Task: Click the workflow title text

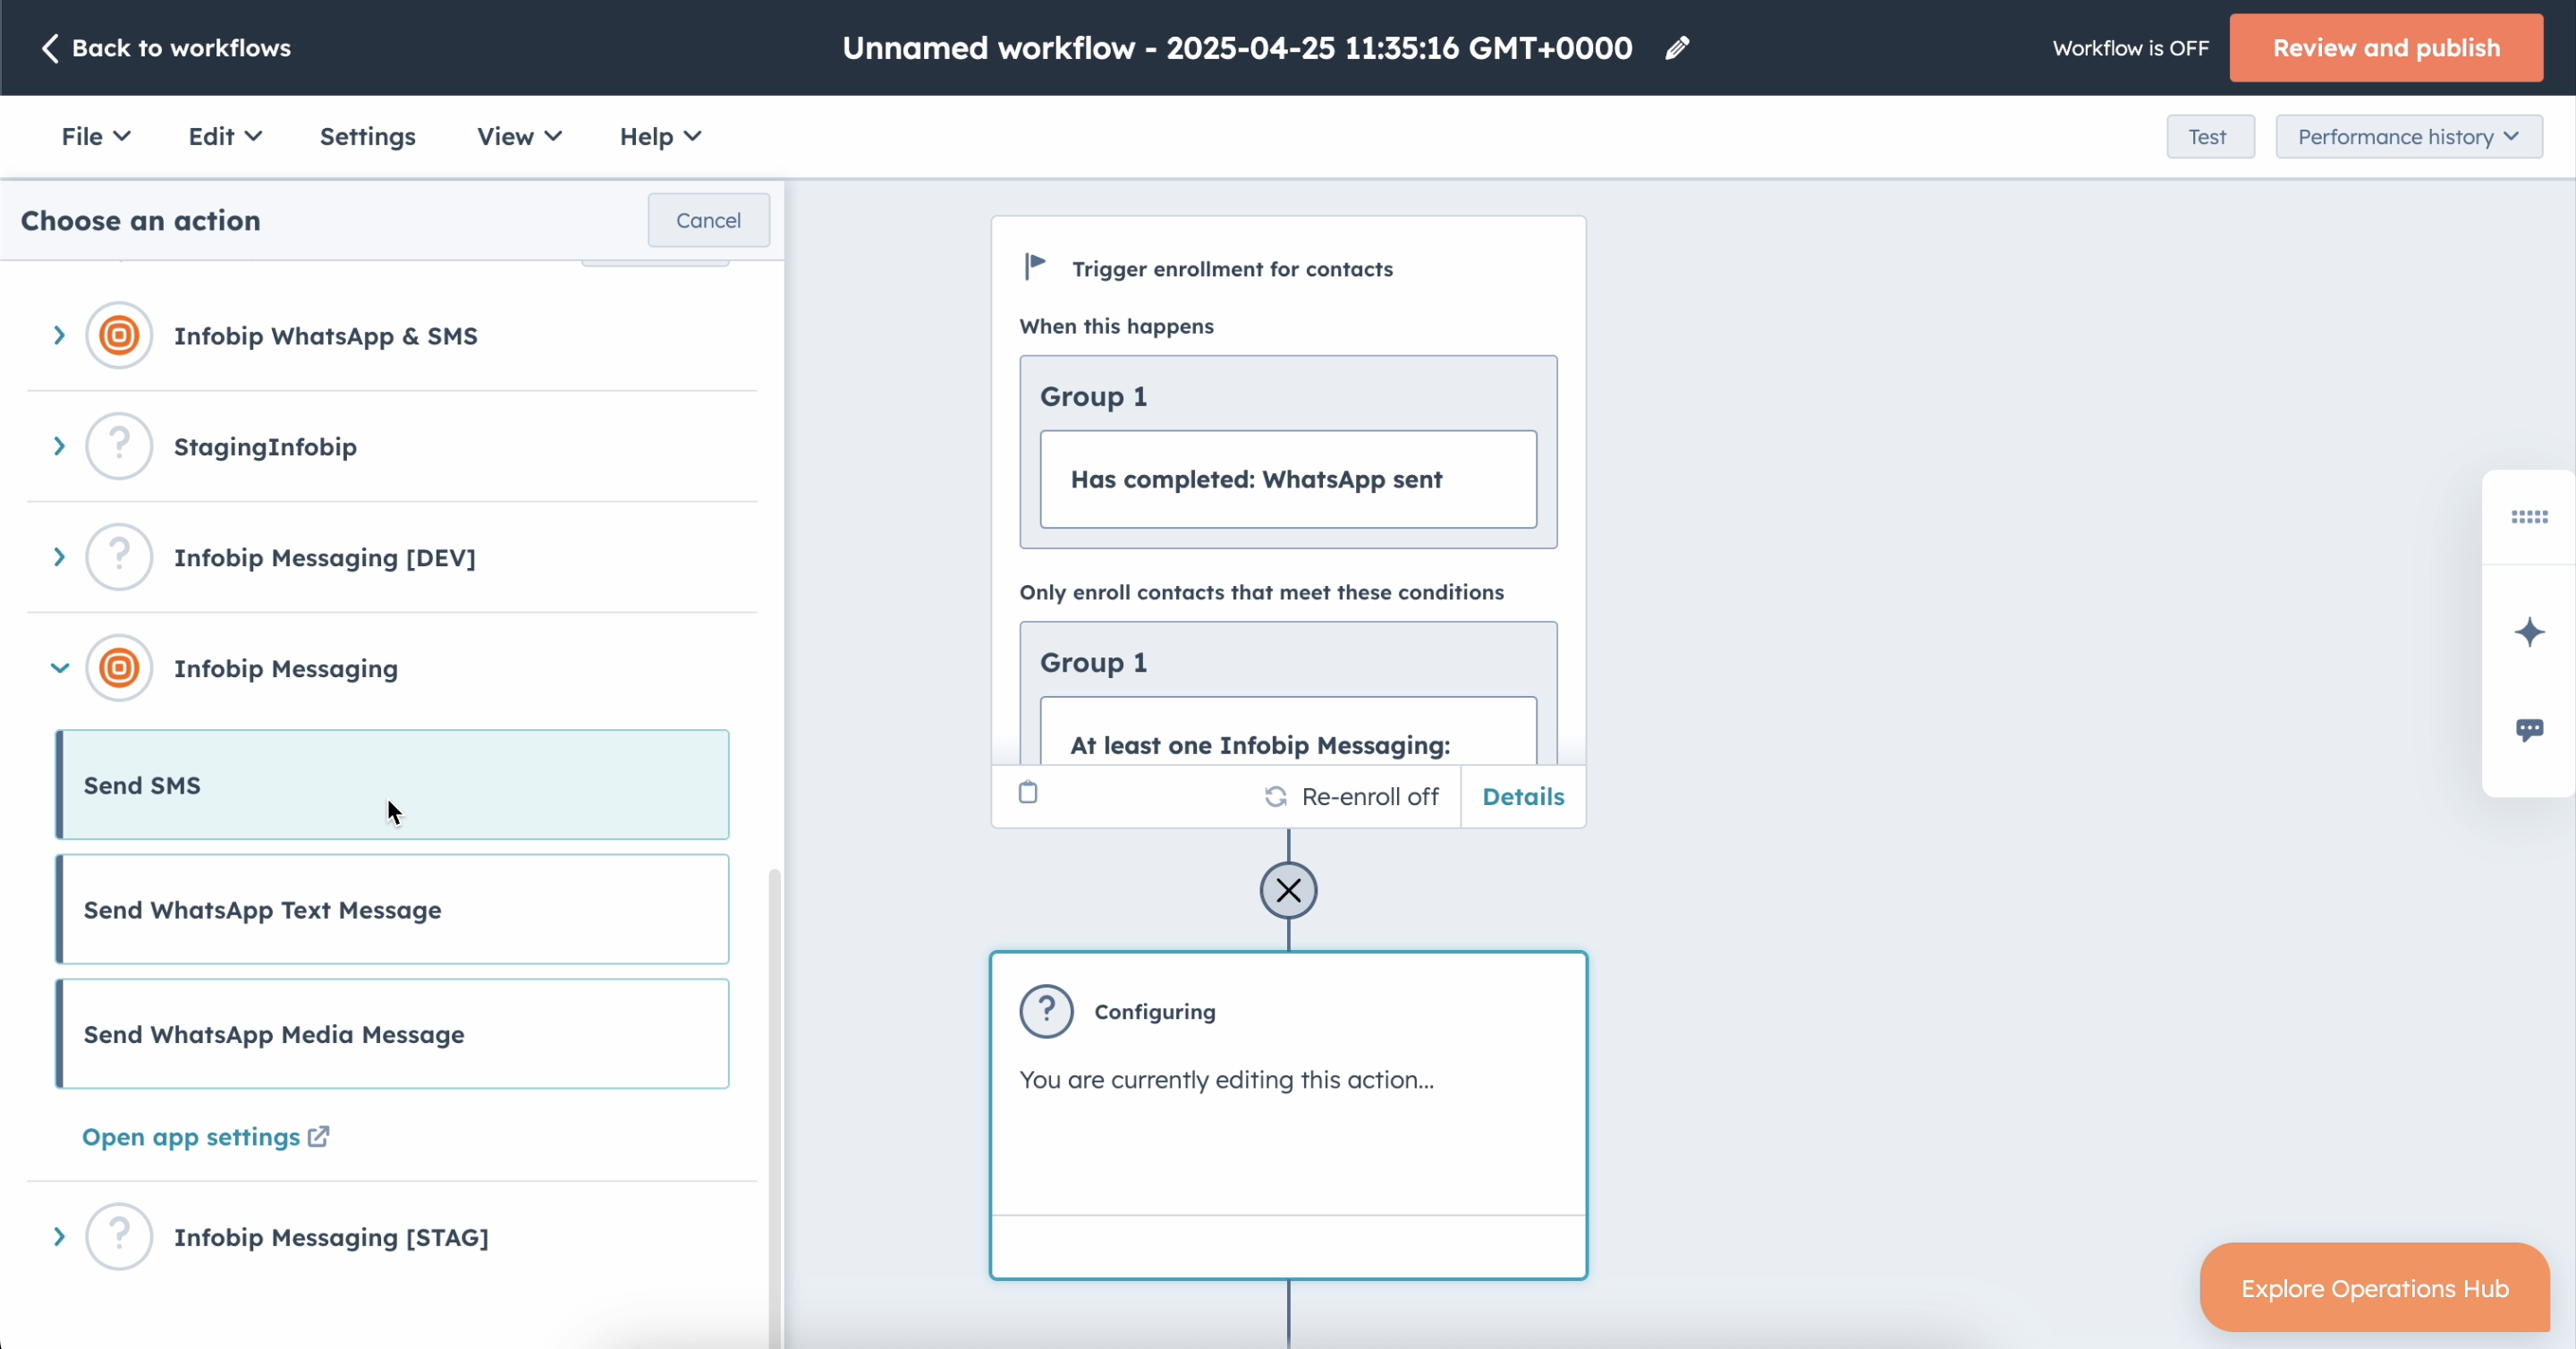Action: [x=1237, y=48]
